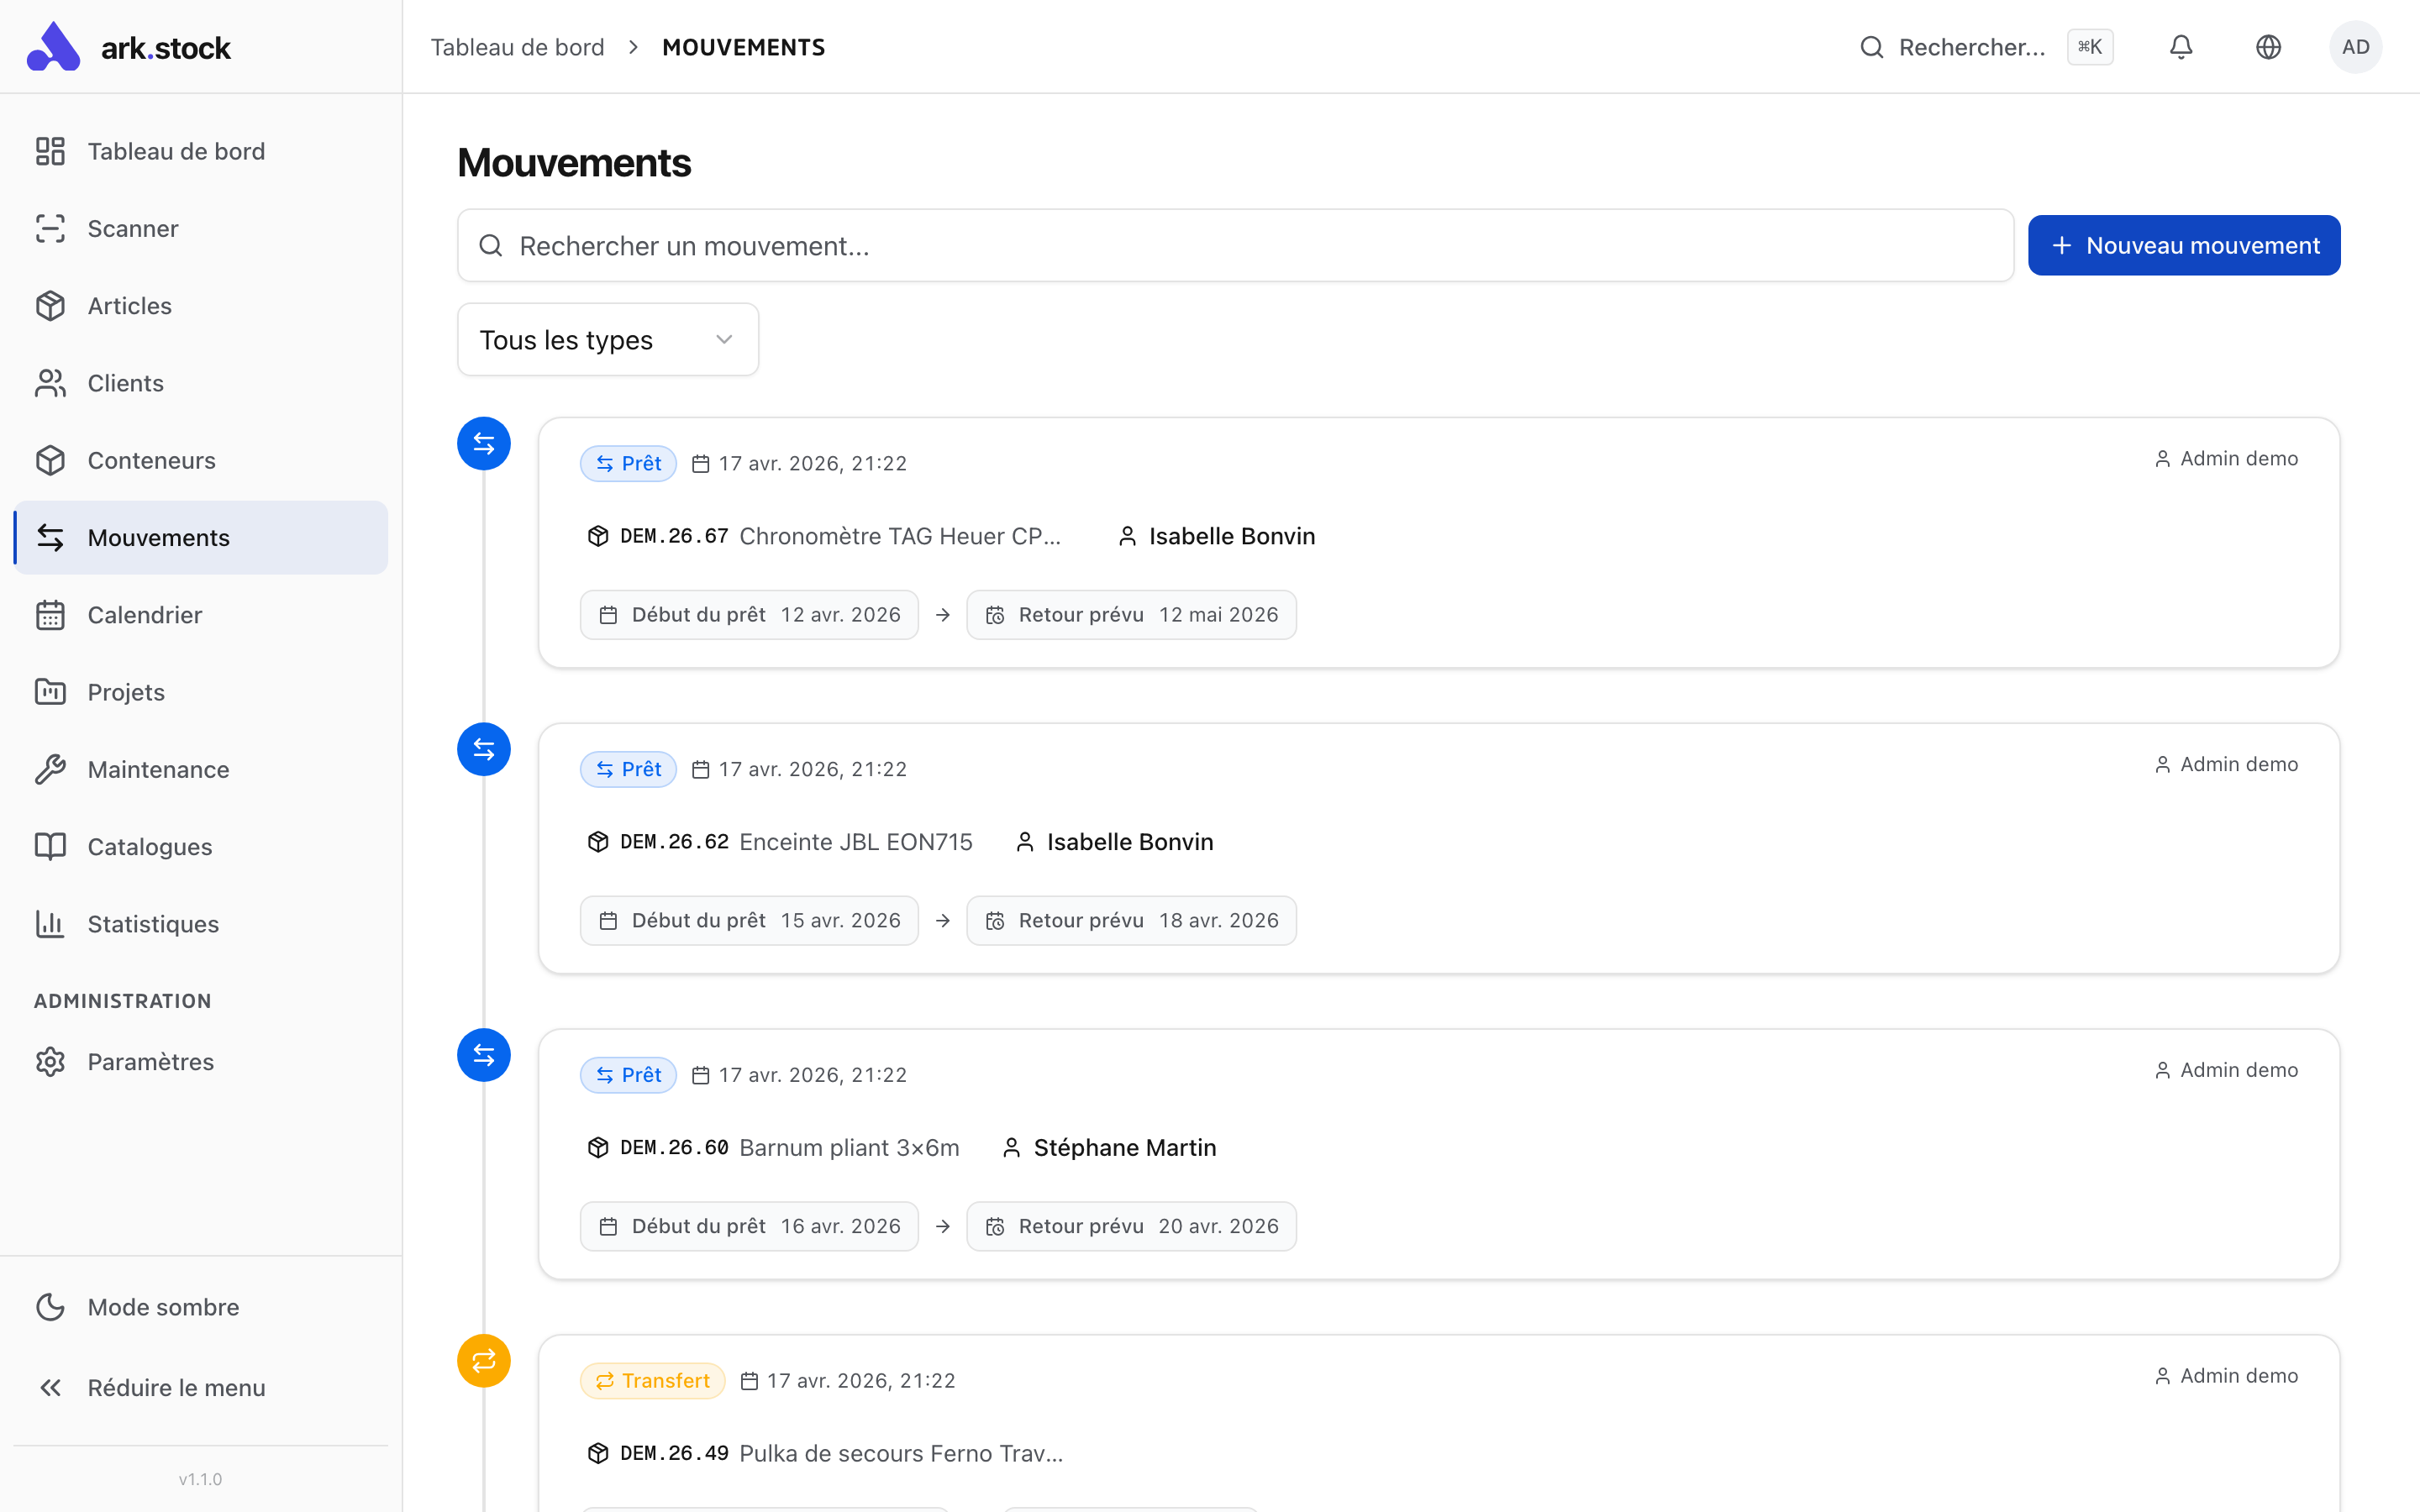
Task: Click the Prêt status badge on DEM.26.67
Action: tap(628, 462)
